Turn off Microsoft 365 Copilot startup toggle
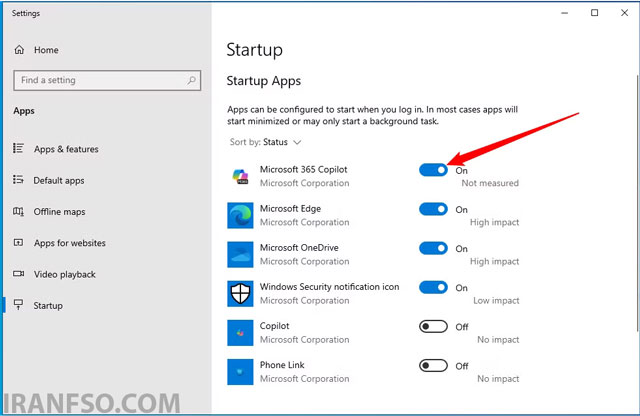 [433, 170]
